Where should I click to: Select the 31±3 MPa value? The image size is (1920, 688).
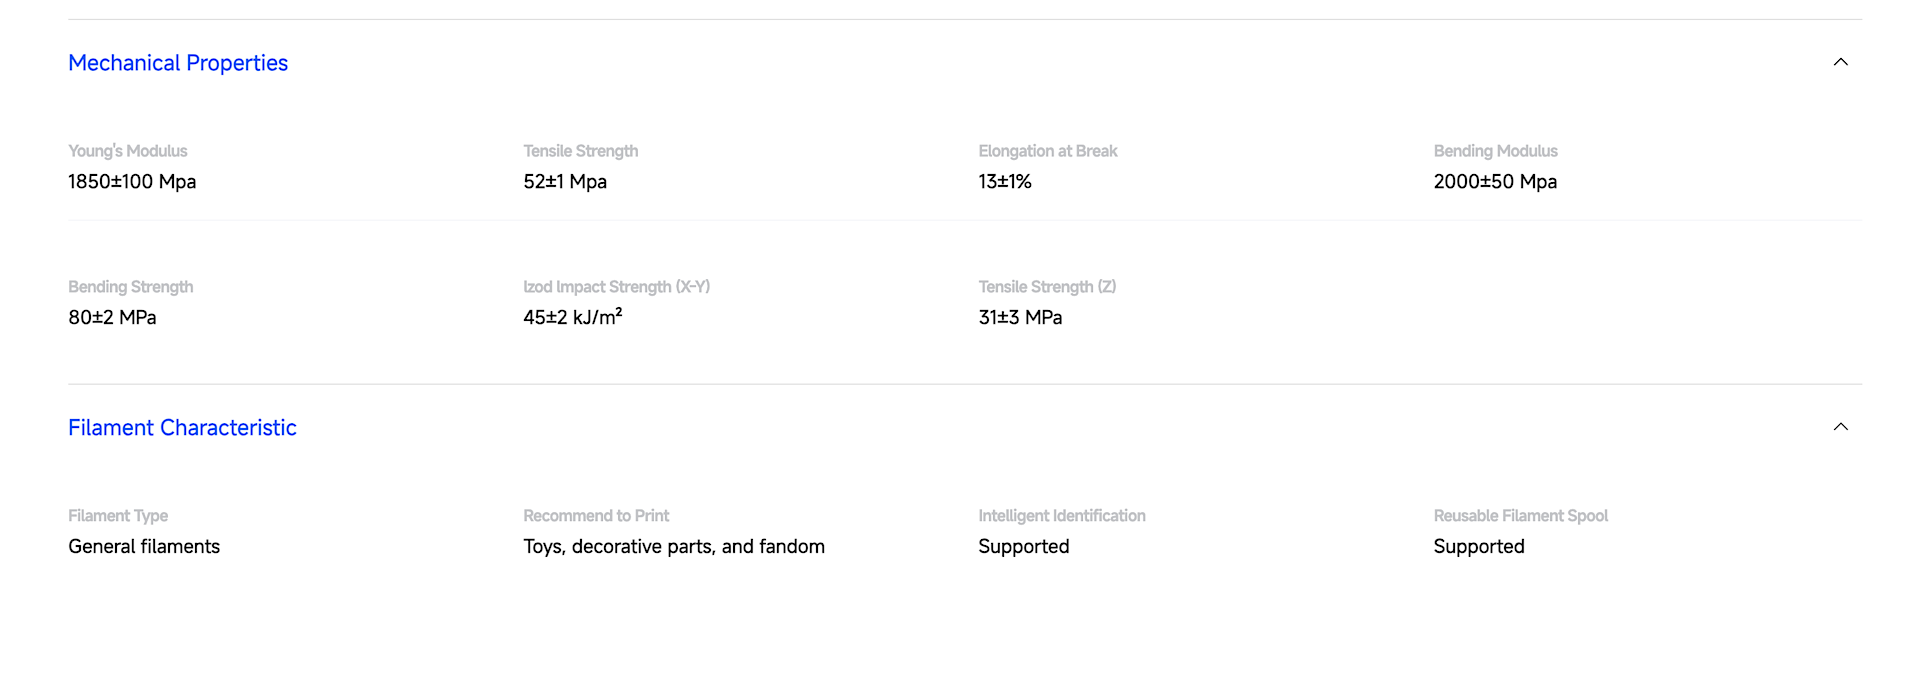(x=1020, y=318)
